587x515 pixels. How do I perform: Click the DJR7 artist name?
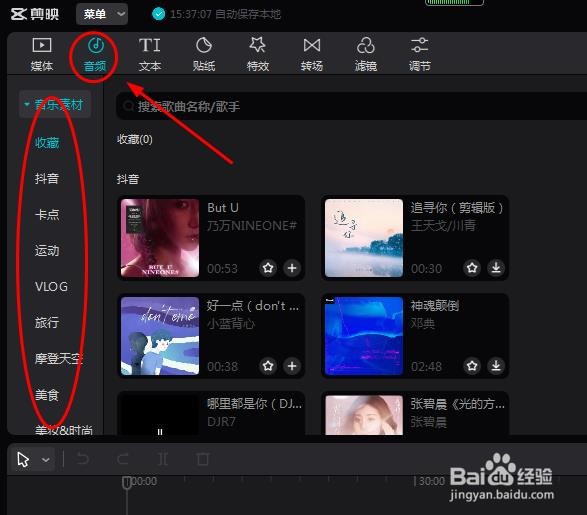pyautogui.click(x=221, y=422)
